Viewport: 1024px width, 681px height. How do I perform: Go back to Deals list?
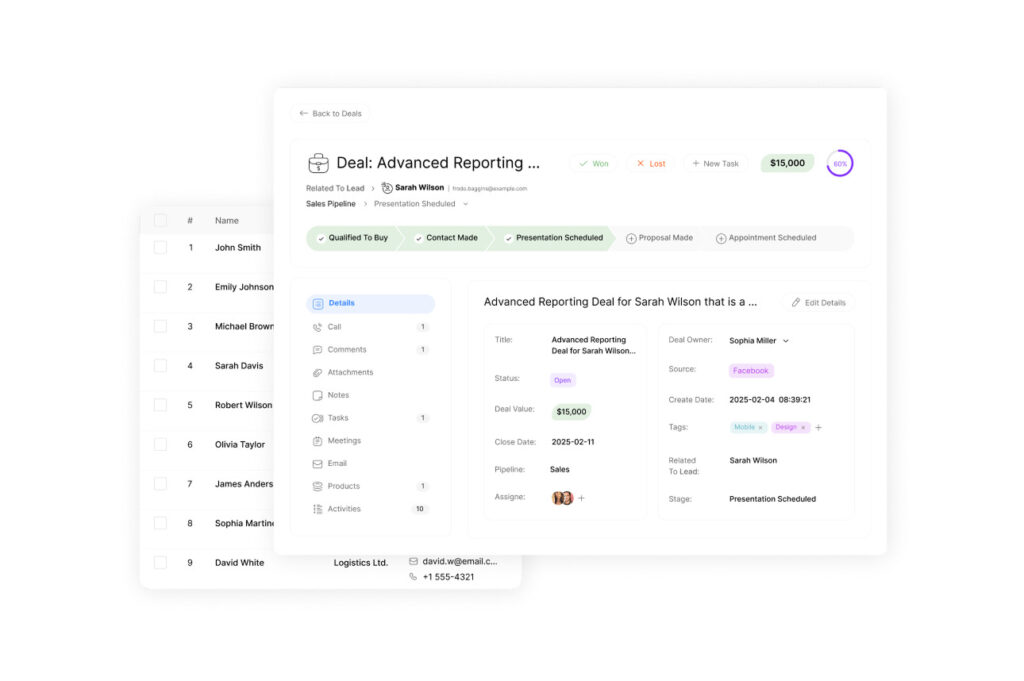[x=330, y=114]
